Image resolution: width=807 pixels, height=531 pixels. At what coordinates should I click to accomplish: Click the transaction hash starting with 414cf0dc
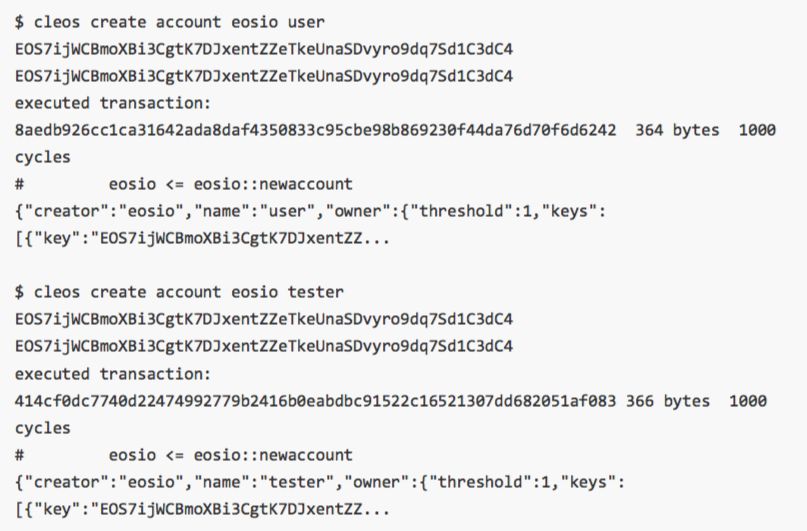click(x=315, y=401)
